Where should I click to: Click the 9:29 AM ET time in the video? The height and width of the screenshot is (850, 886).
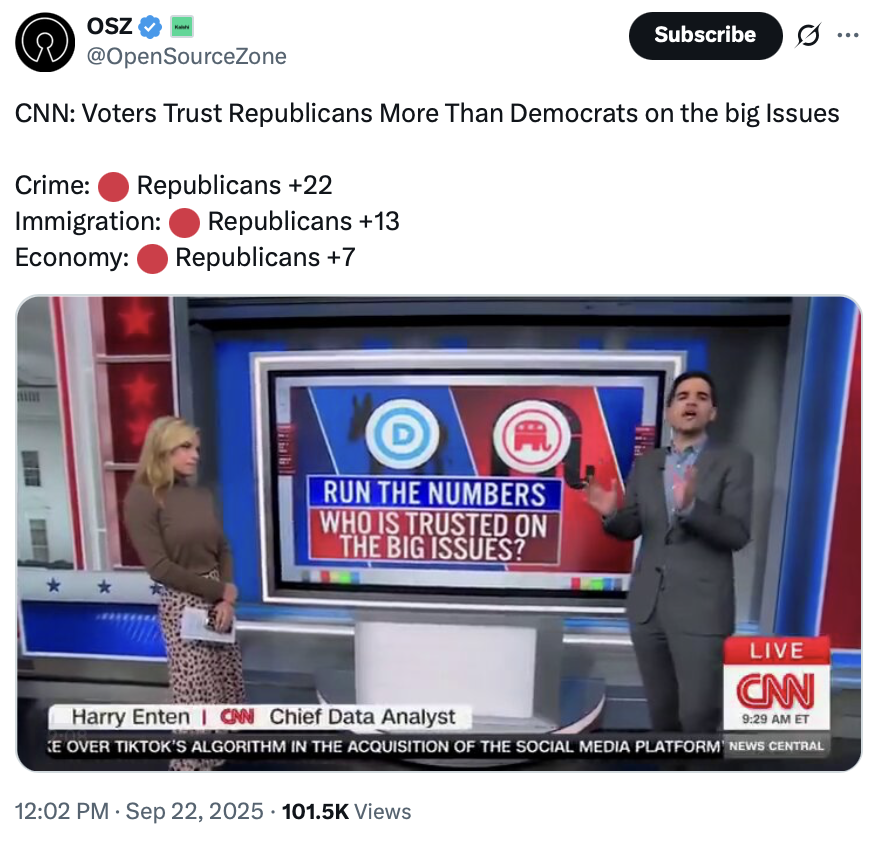pos(777,716)
